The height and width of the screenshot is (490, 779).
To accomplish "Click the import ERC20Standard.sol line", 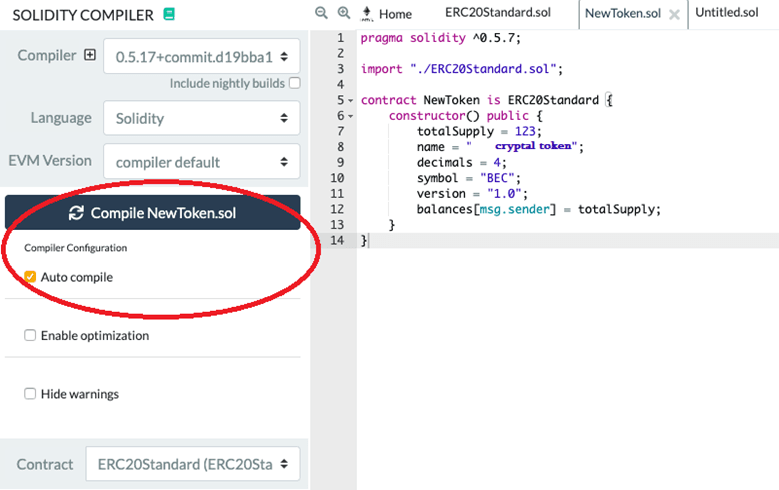I will (462, 69).
